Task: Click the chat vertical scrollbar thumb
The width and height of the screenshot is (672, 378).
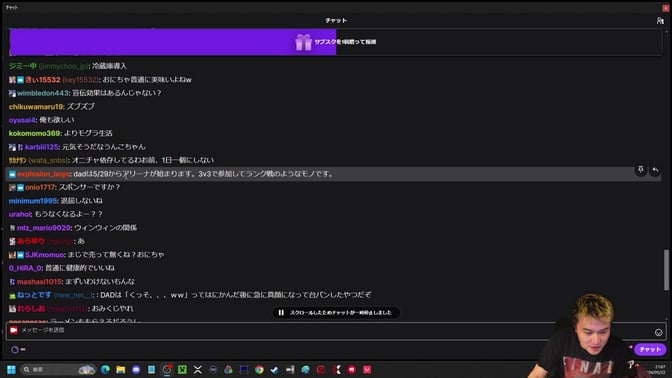Action: tap(666, 270)
